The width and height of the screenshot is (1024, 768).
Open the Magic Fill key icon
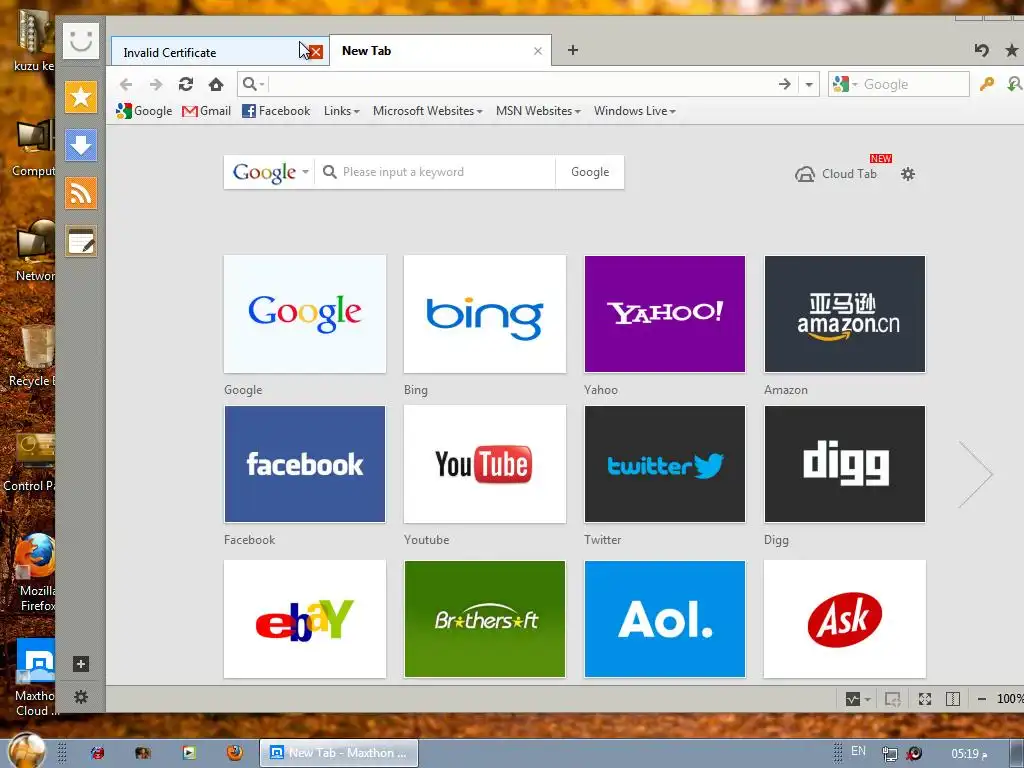point(986,84)
